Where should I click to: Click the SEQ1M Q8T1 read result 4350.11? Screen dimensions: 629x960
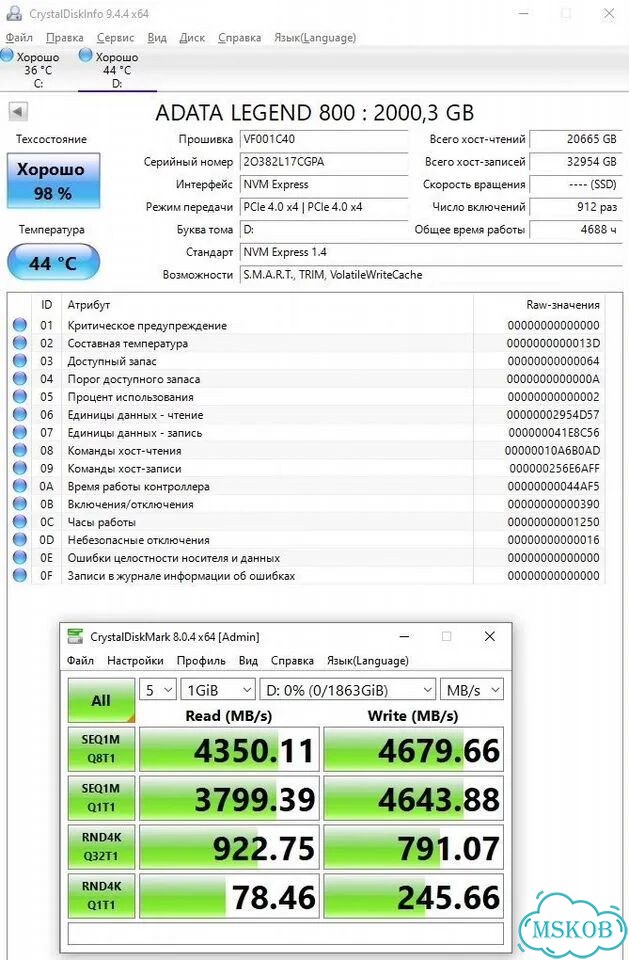[x=230, y=749]
